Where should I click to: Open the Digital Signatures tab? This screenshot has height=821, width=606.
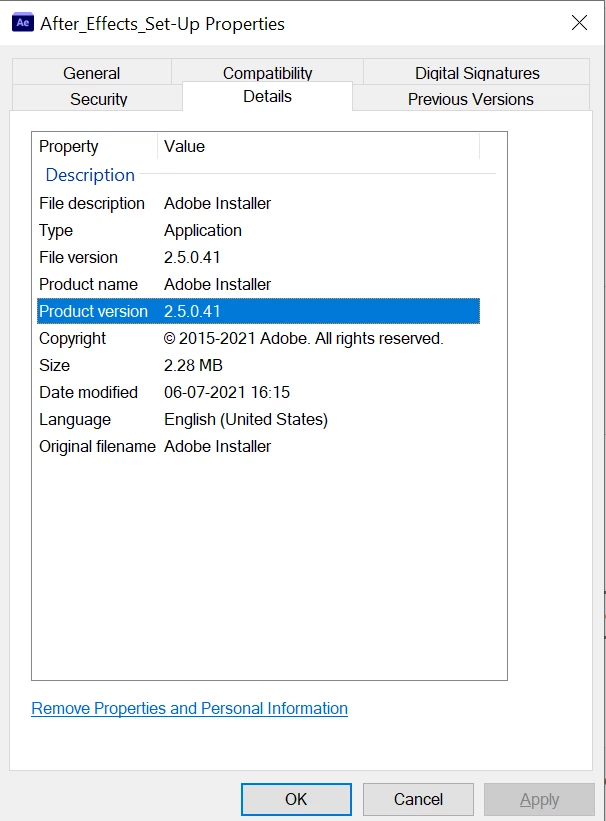pyautogui.click(x=477, y=73)
